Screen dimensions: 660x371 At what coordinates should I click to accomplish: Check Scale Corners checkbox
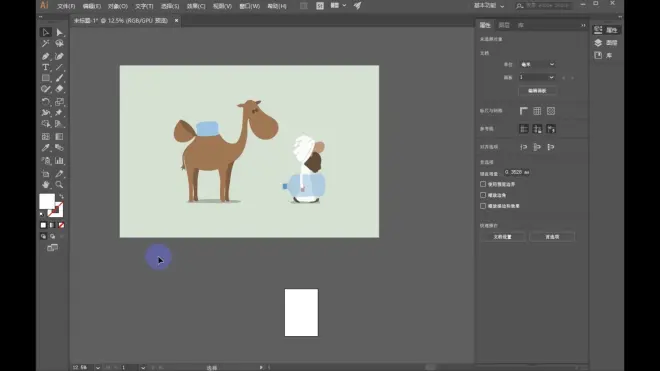click(483, 195)
